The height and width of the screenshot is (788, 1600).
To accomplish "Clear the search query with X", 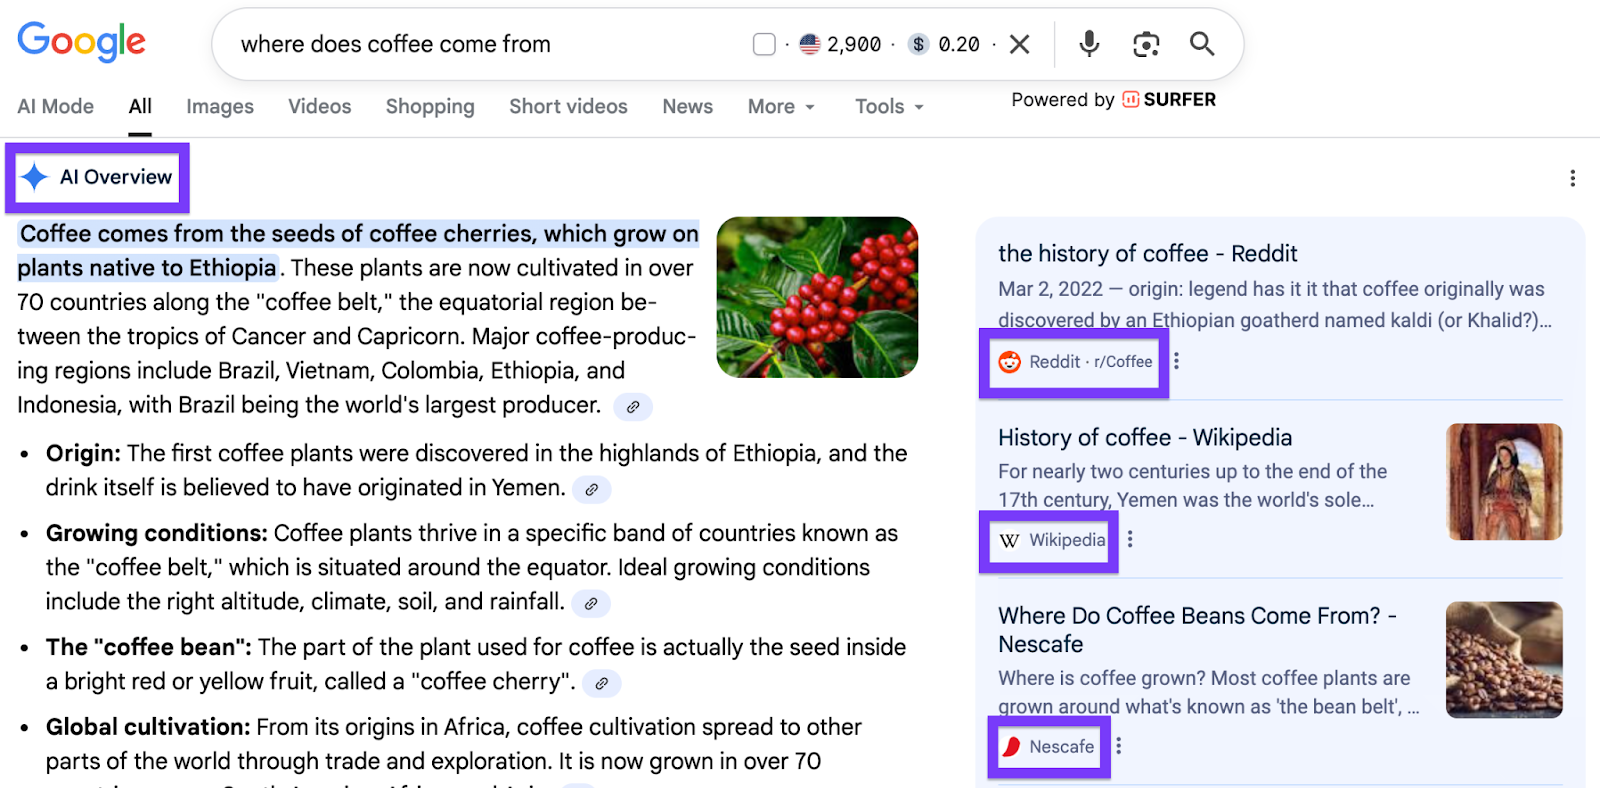I will point(1020,44).
